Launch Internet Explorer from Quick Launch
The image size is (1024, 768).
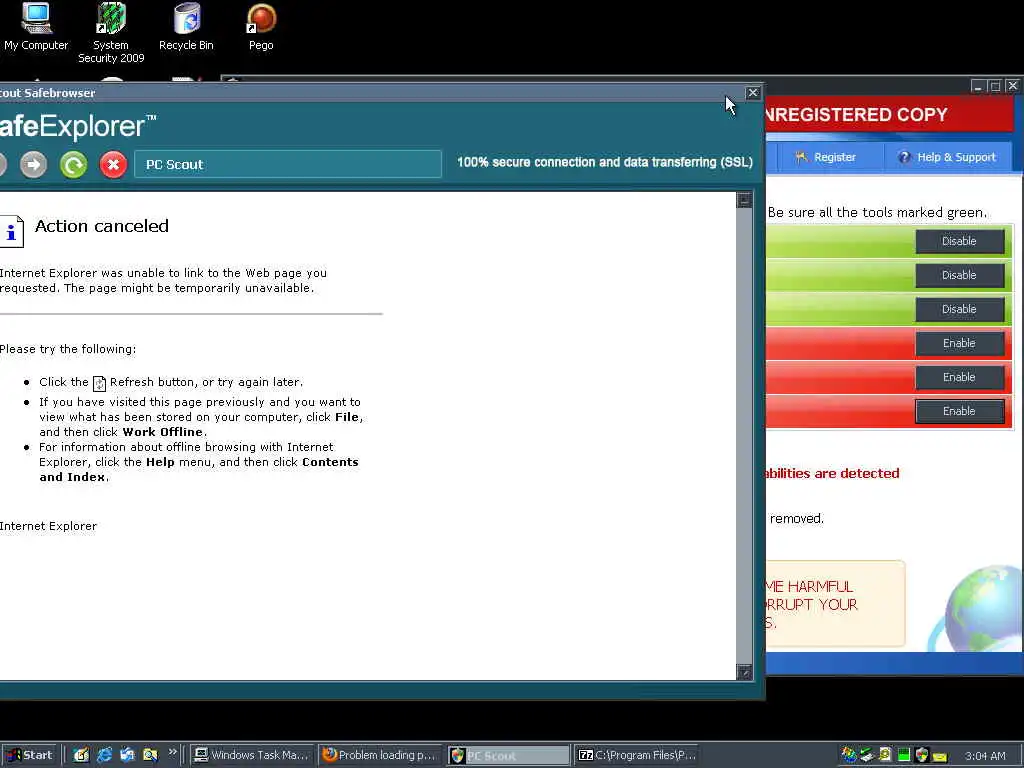click(104, 755)
